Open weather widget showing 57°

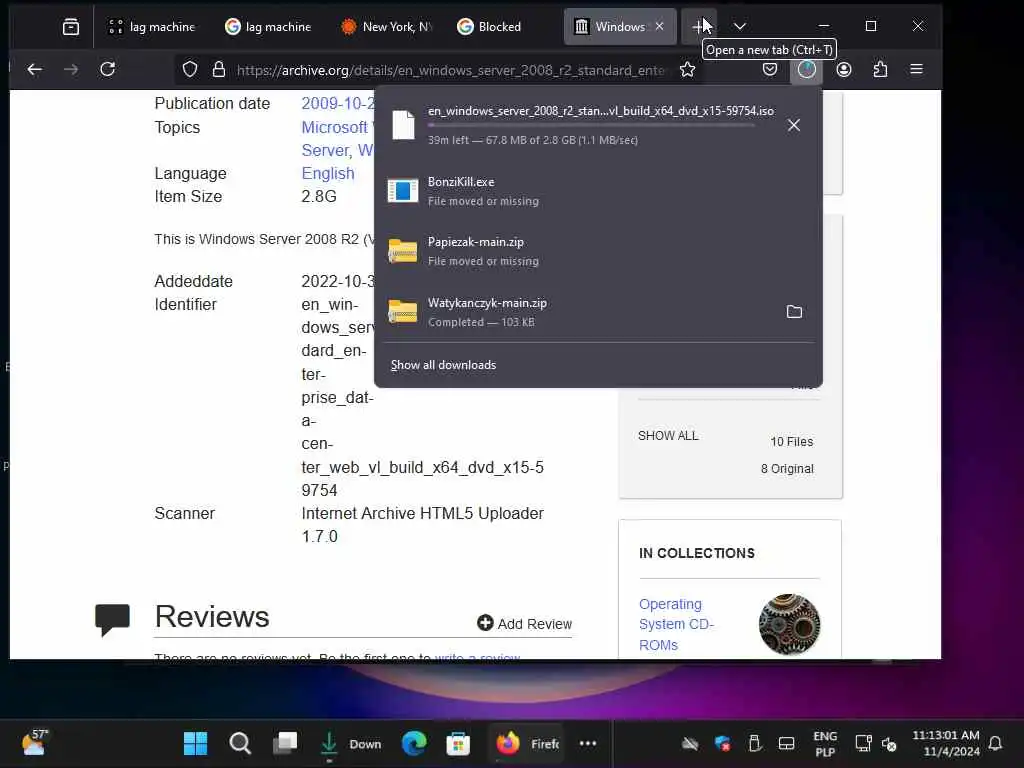pyautogui.click(x=35, y=743)
